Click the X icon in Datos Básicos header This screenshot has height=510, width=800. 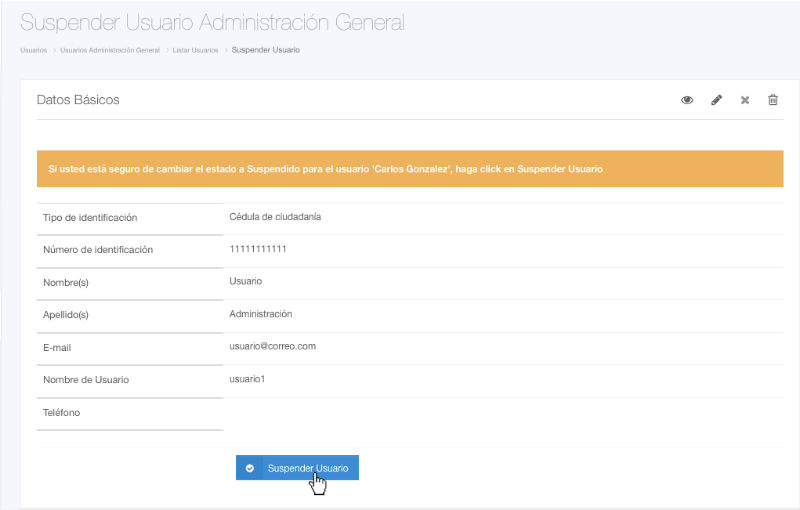point(745,100)
